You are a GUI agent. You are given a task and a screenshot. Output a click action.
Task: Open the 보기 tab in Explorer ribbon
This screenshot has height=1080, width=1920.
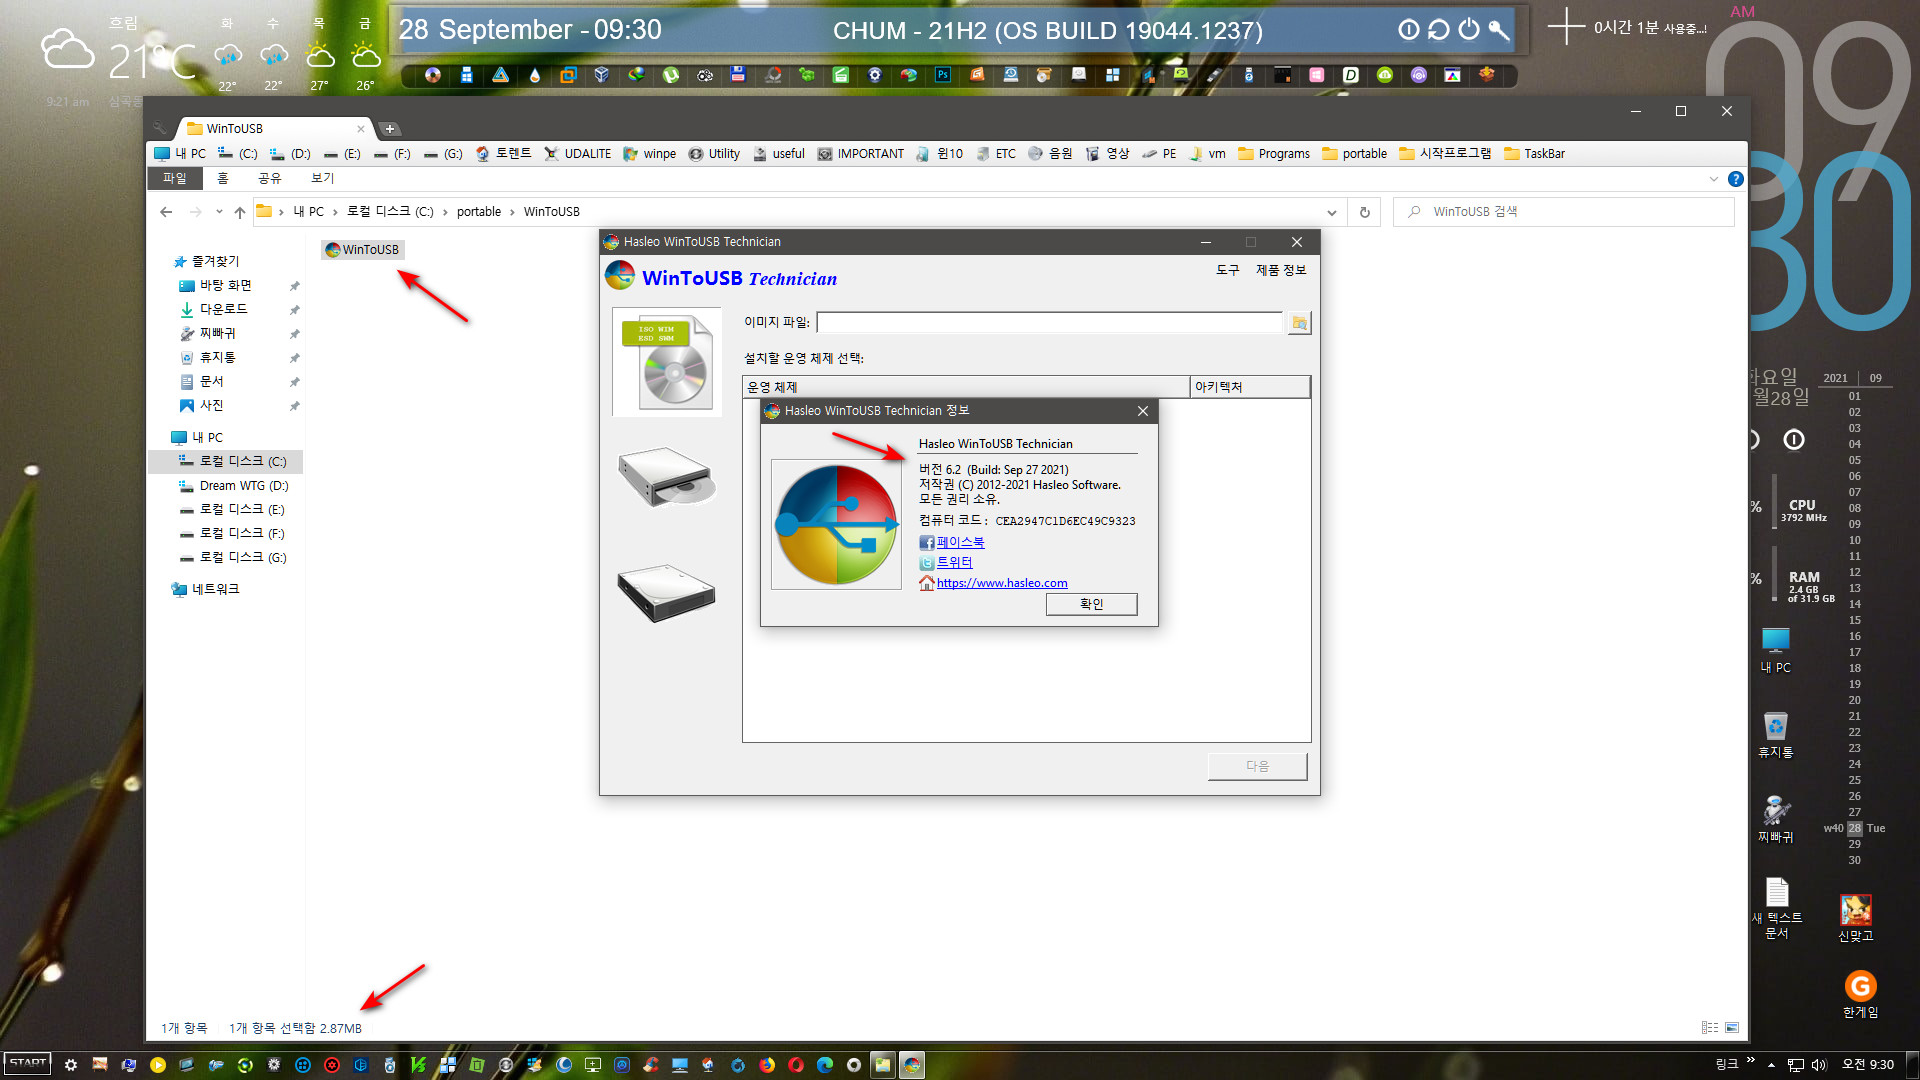click(x=322, y=178)
